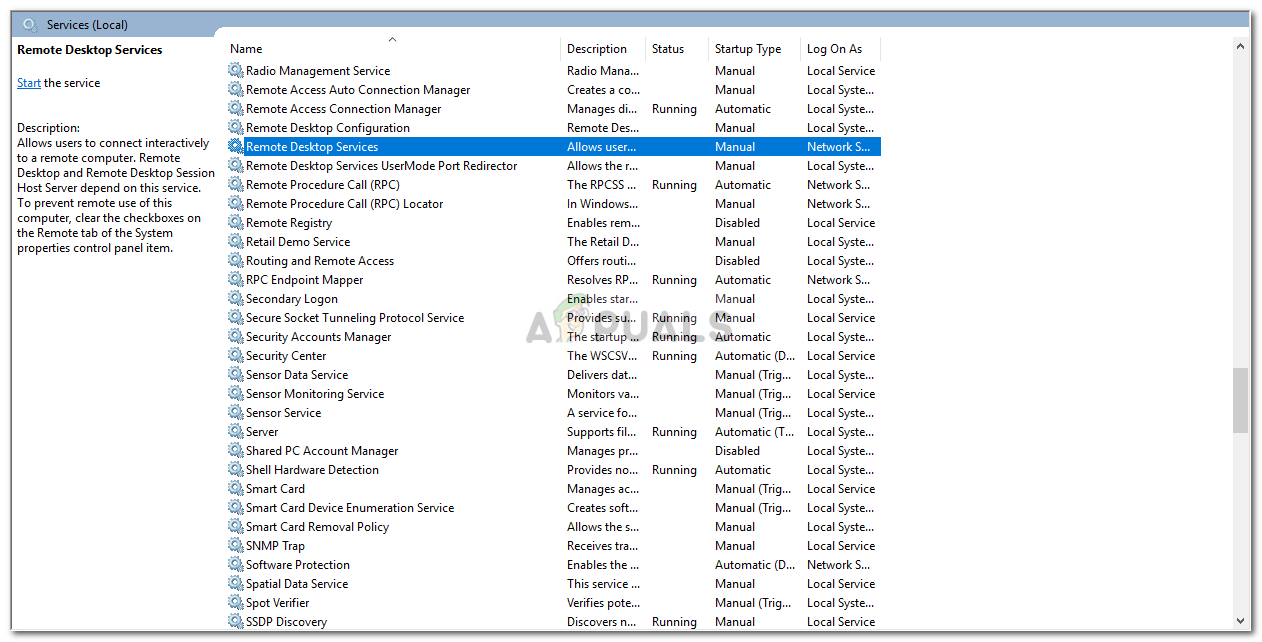Viewport: 1262px width, 642px height.
Task: Click the gear icon for Remote Access Auto Connection Manager
Action: coord(235,90)
